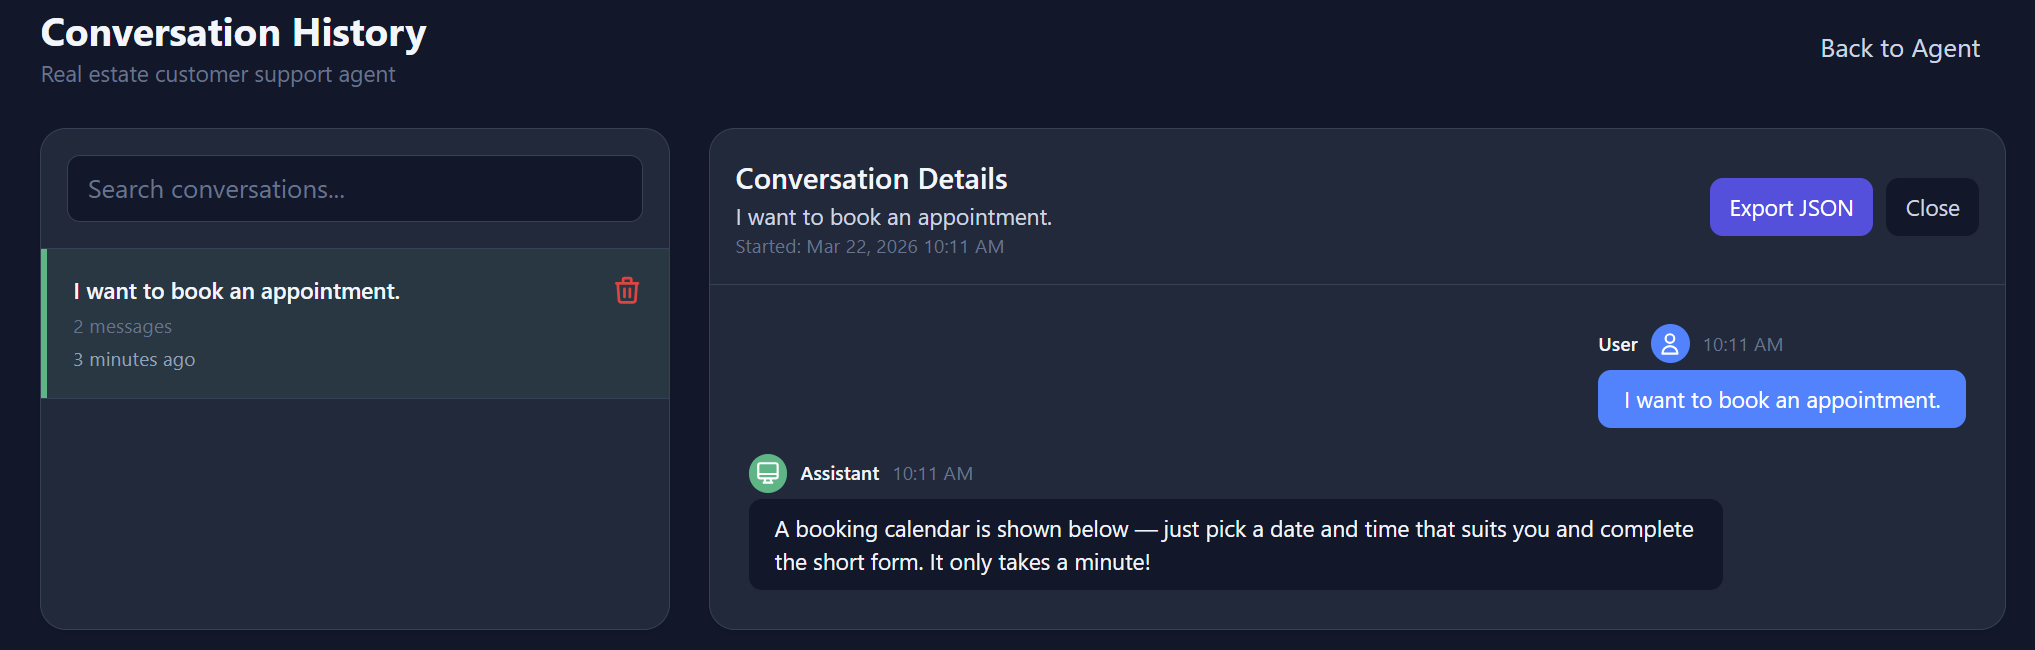Open Back to Agent
2035x650 pixels.
coord(1899,48)
